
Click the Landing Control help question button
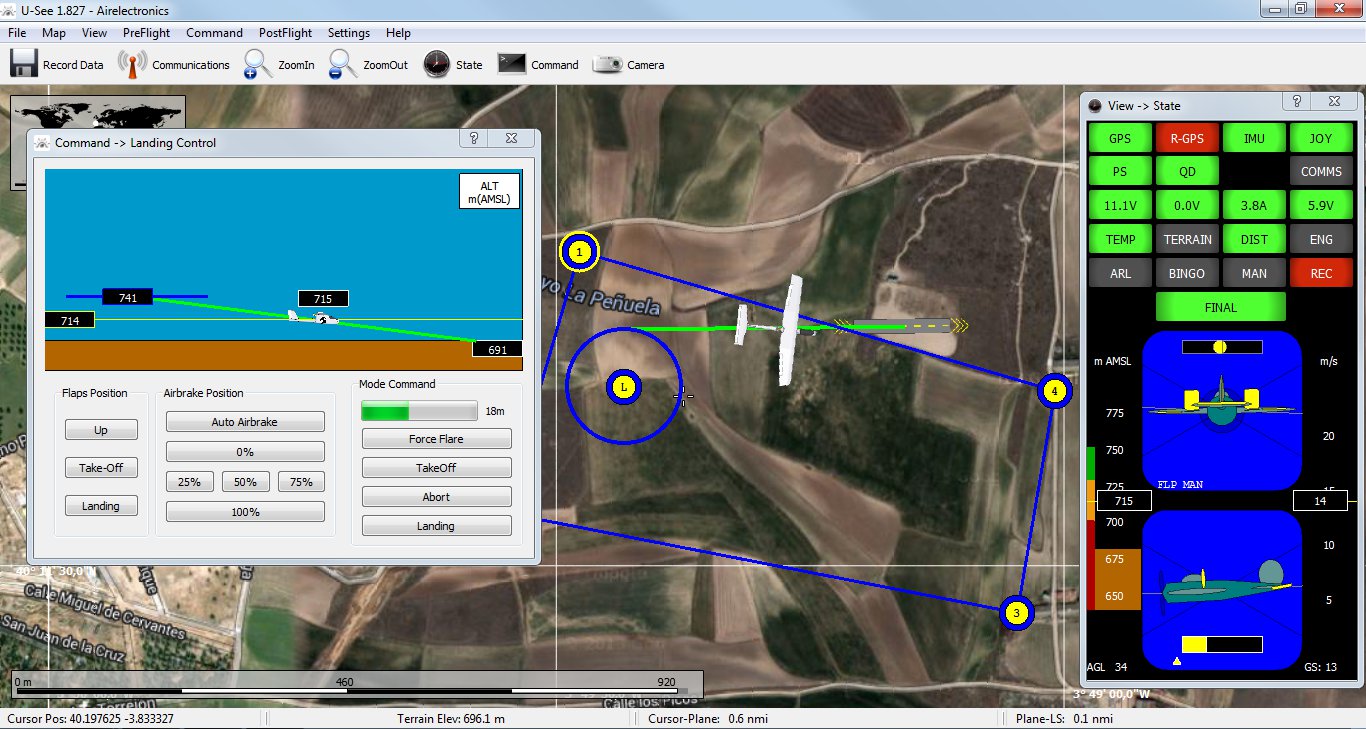click(474, 139)
